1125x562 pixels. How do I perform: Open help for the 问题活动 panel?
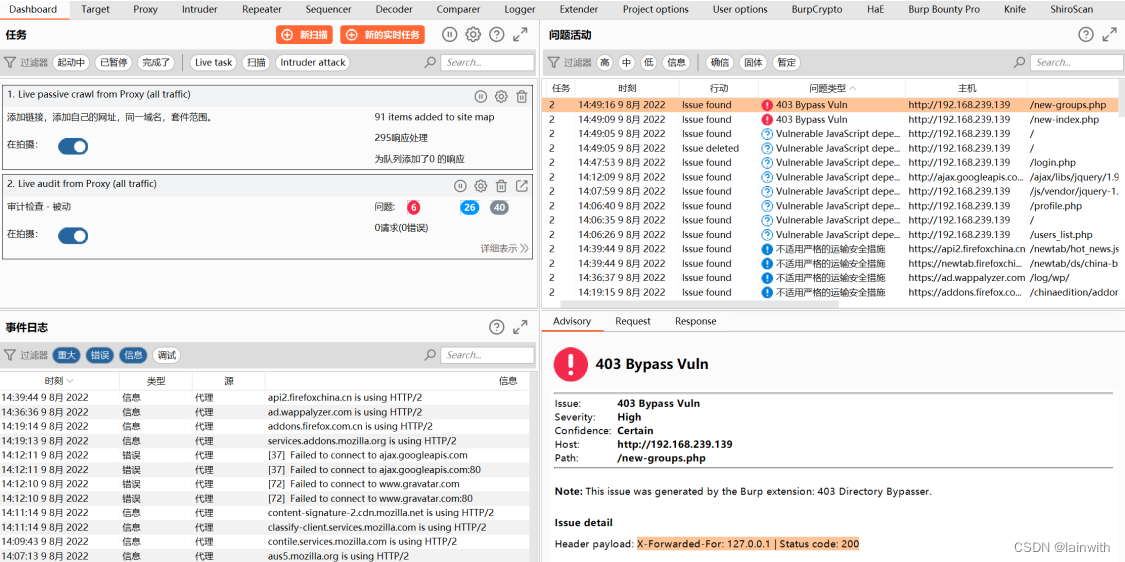pyautogui.click(x=1086, y=35)
